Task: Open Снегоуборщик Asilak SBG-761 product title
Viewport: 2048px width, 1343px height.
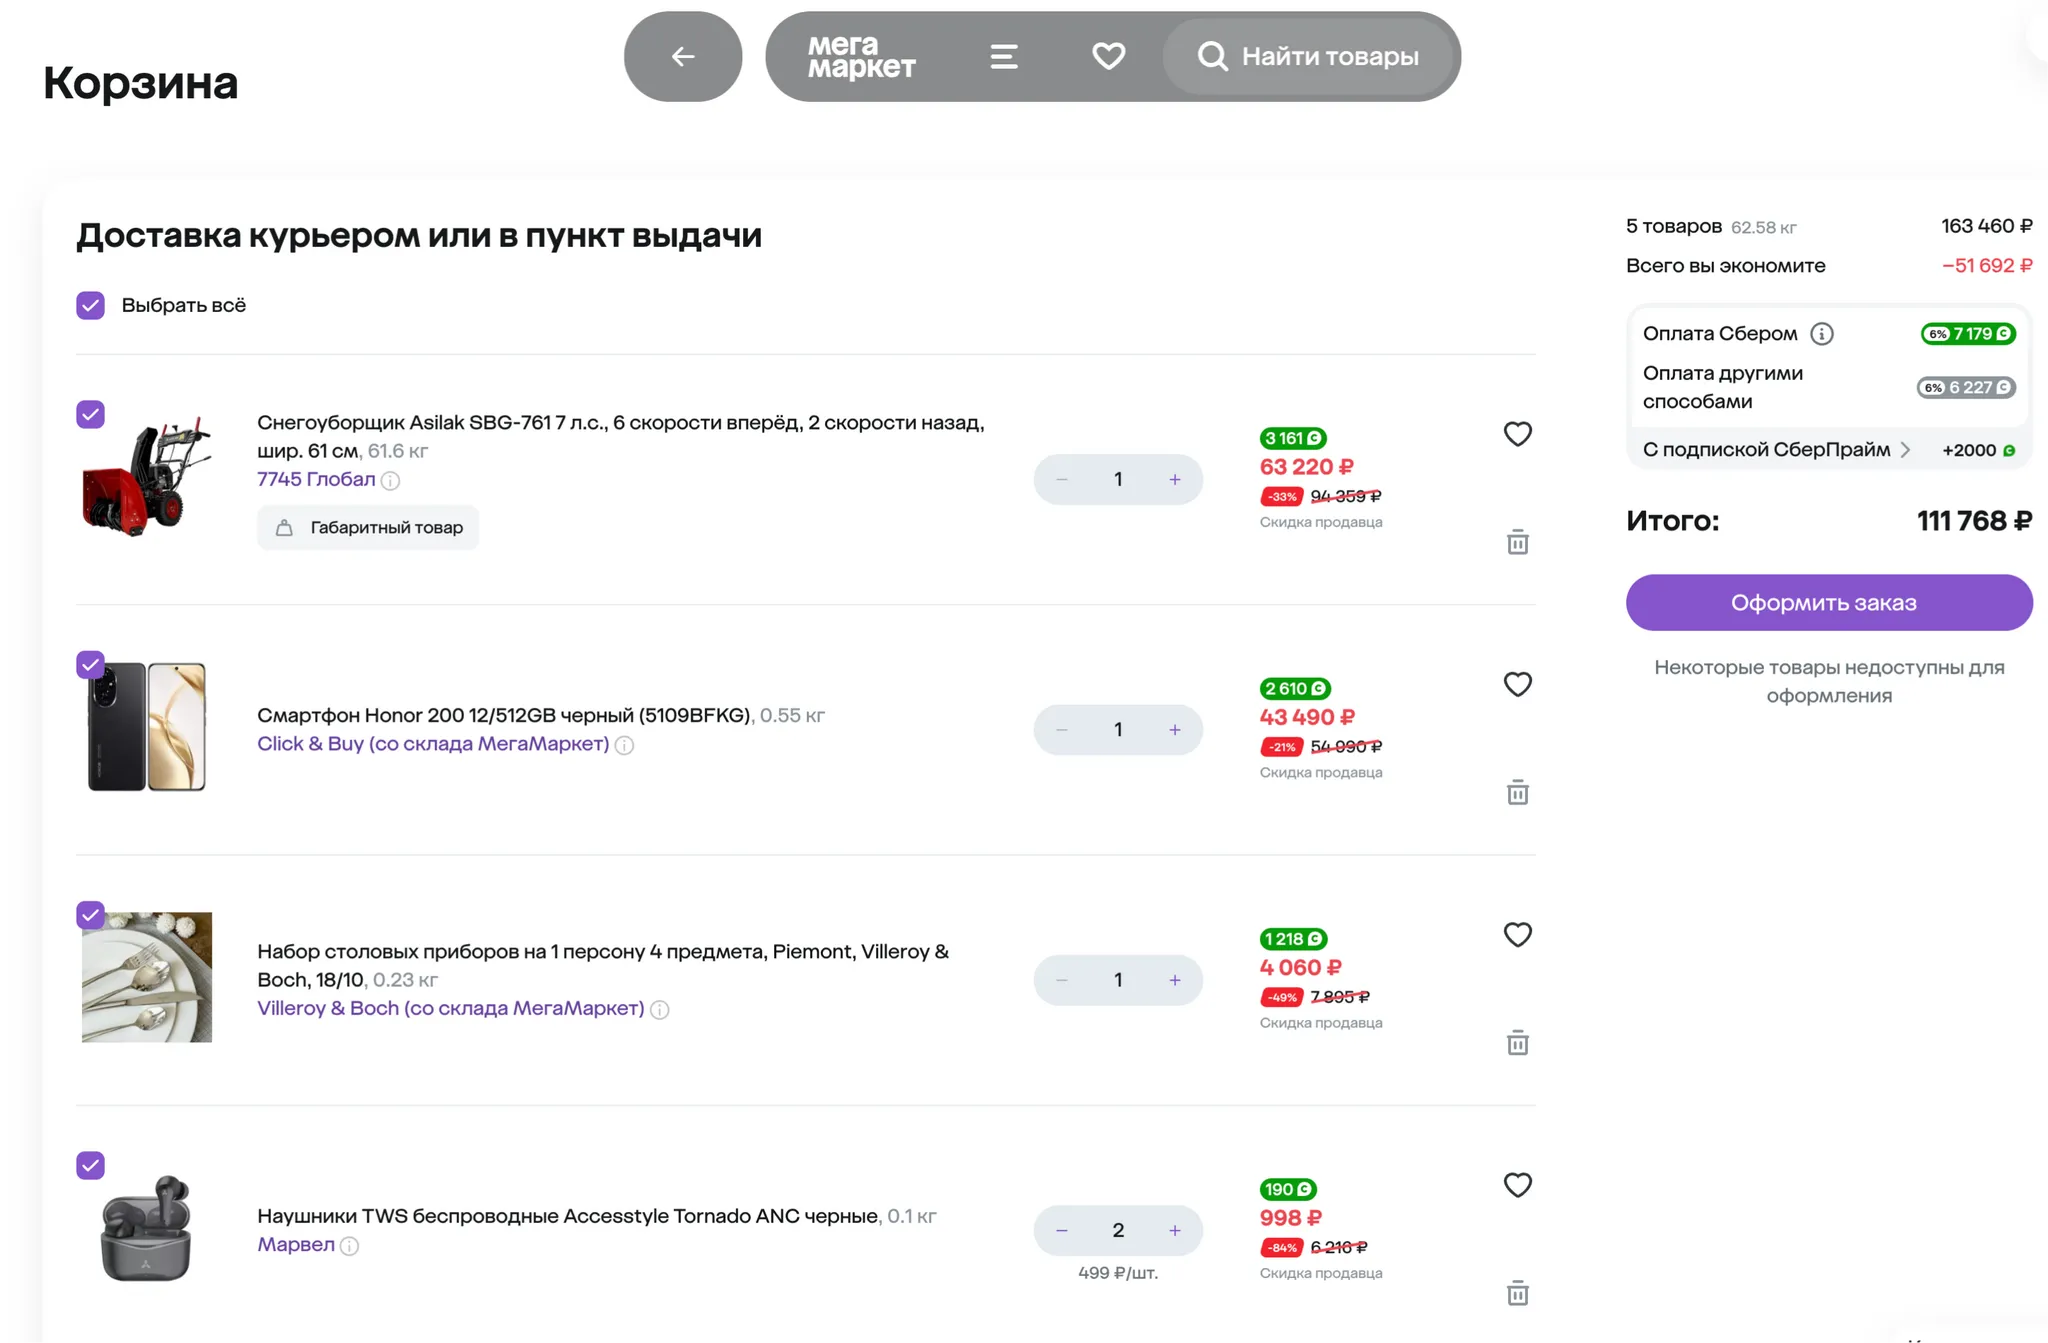Action: click(620, 436)
